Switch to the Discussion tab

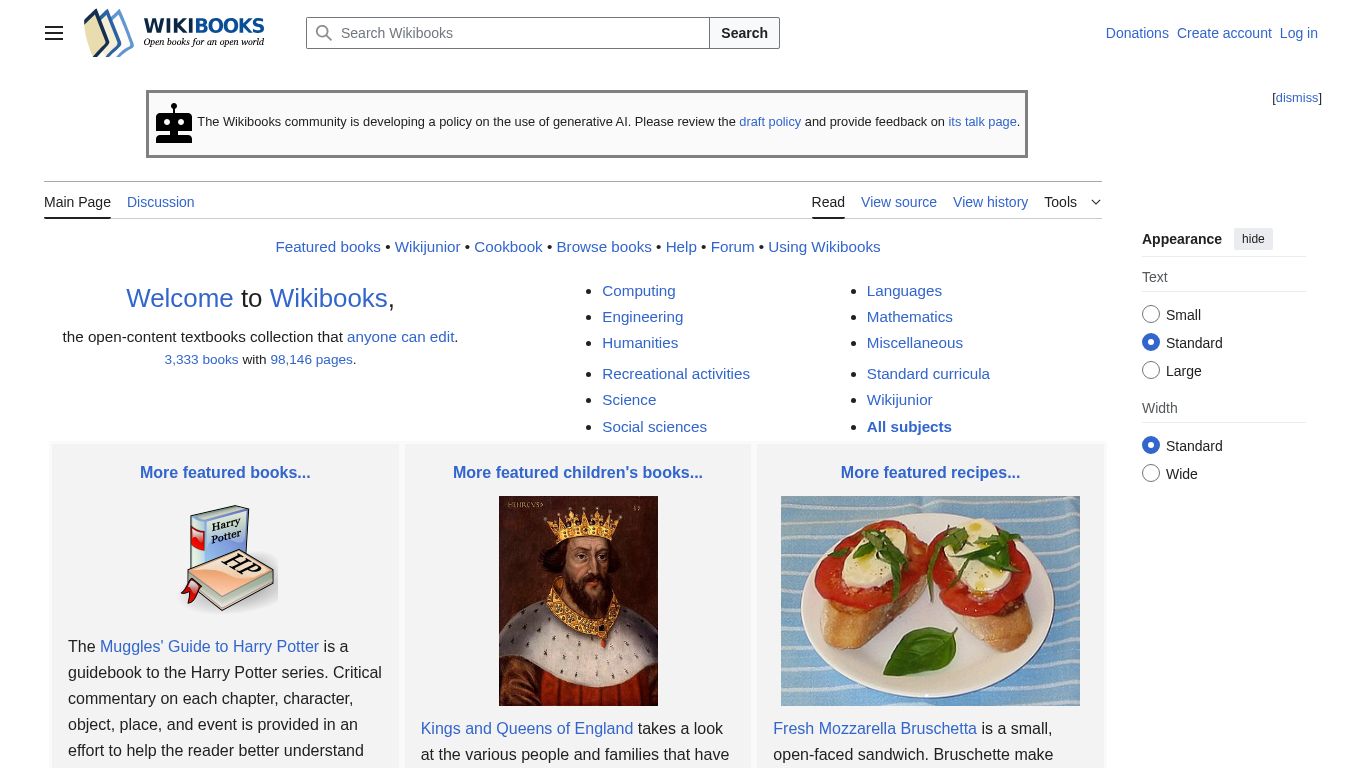tap(160, 202)
